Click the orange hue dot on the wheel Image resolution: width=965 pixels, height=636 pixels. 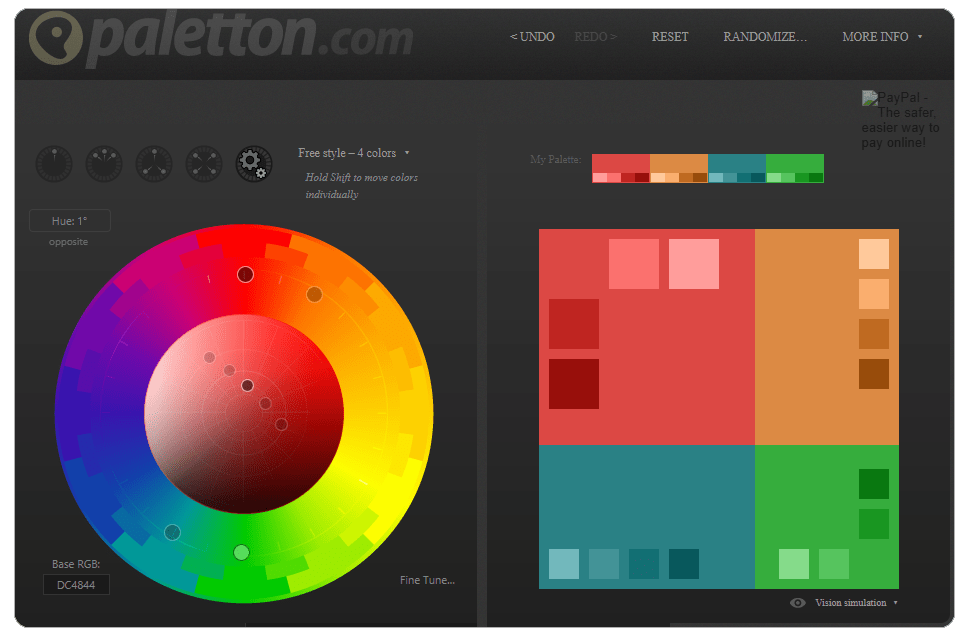(x=314, y=294)
